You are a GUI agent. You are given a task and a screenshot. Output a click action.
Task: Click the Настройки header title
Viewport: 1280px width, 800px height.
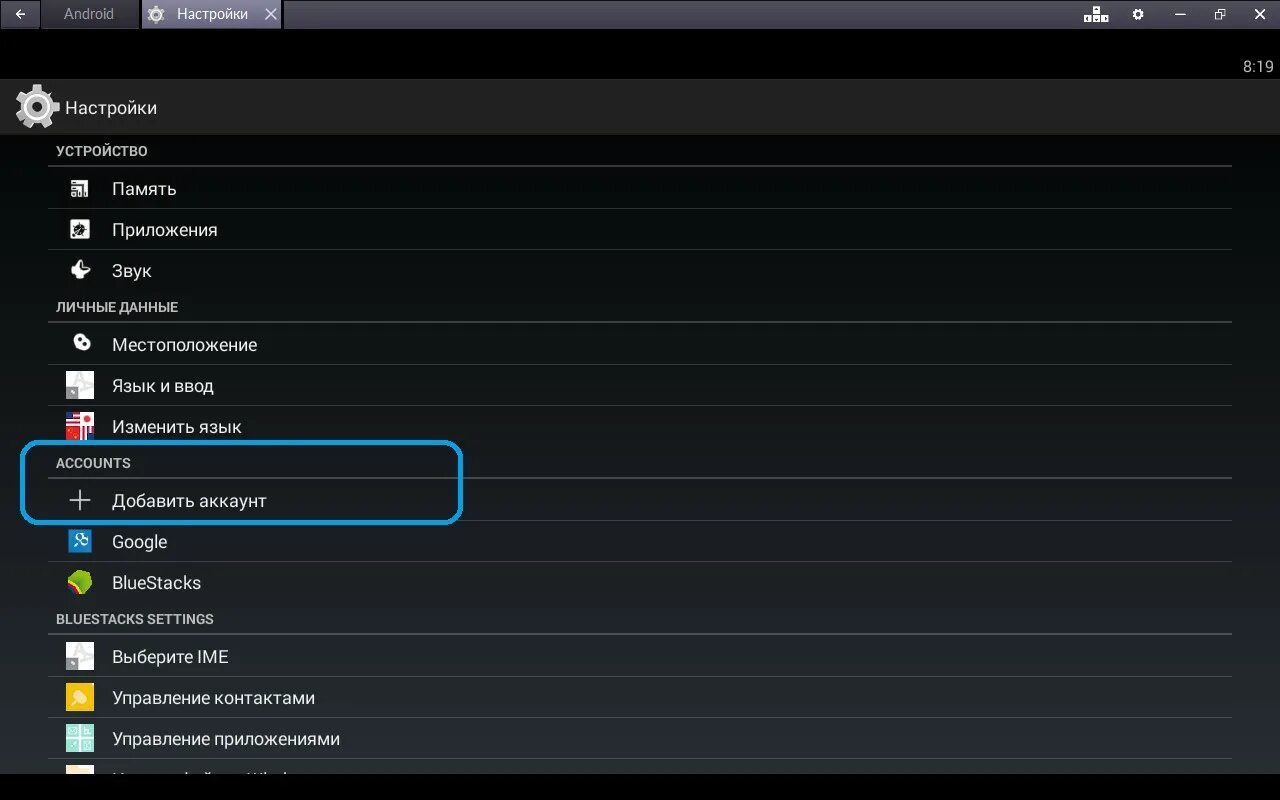(111, 108)
